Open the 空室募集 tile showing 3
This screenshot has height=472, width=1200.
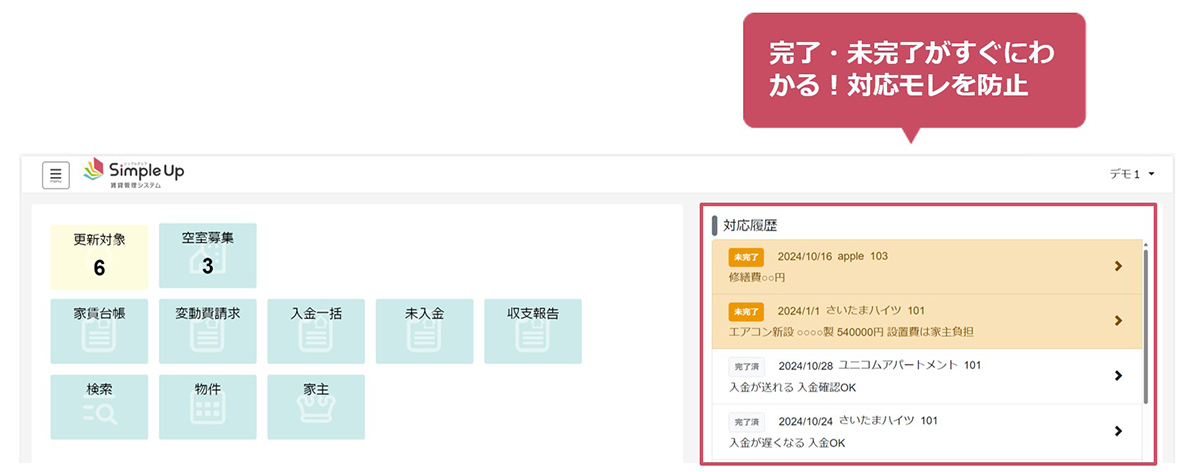tap(208, 256)
